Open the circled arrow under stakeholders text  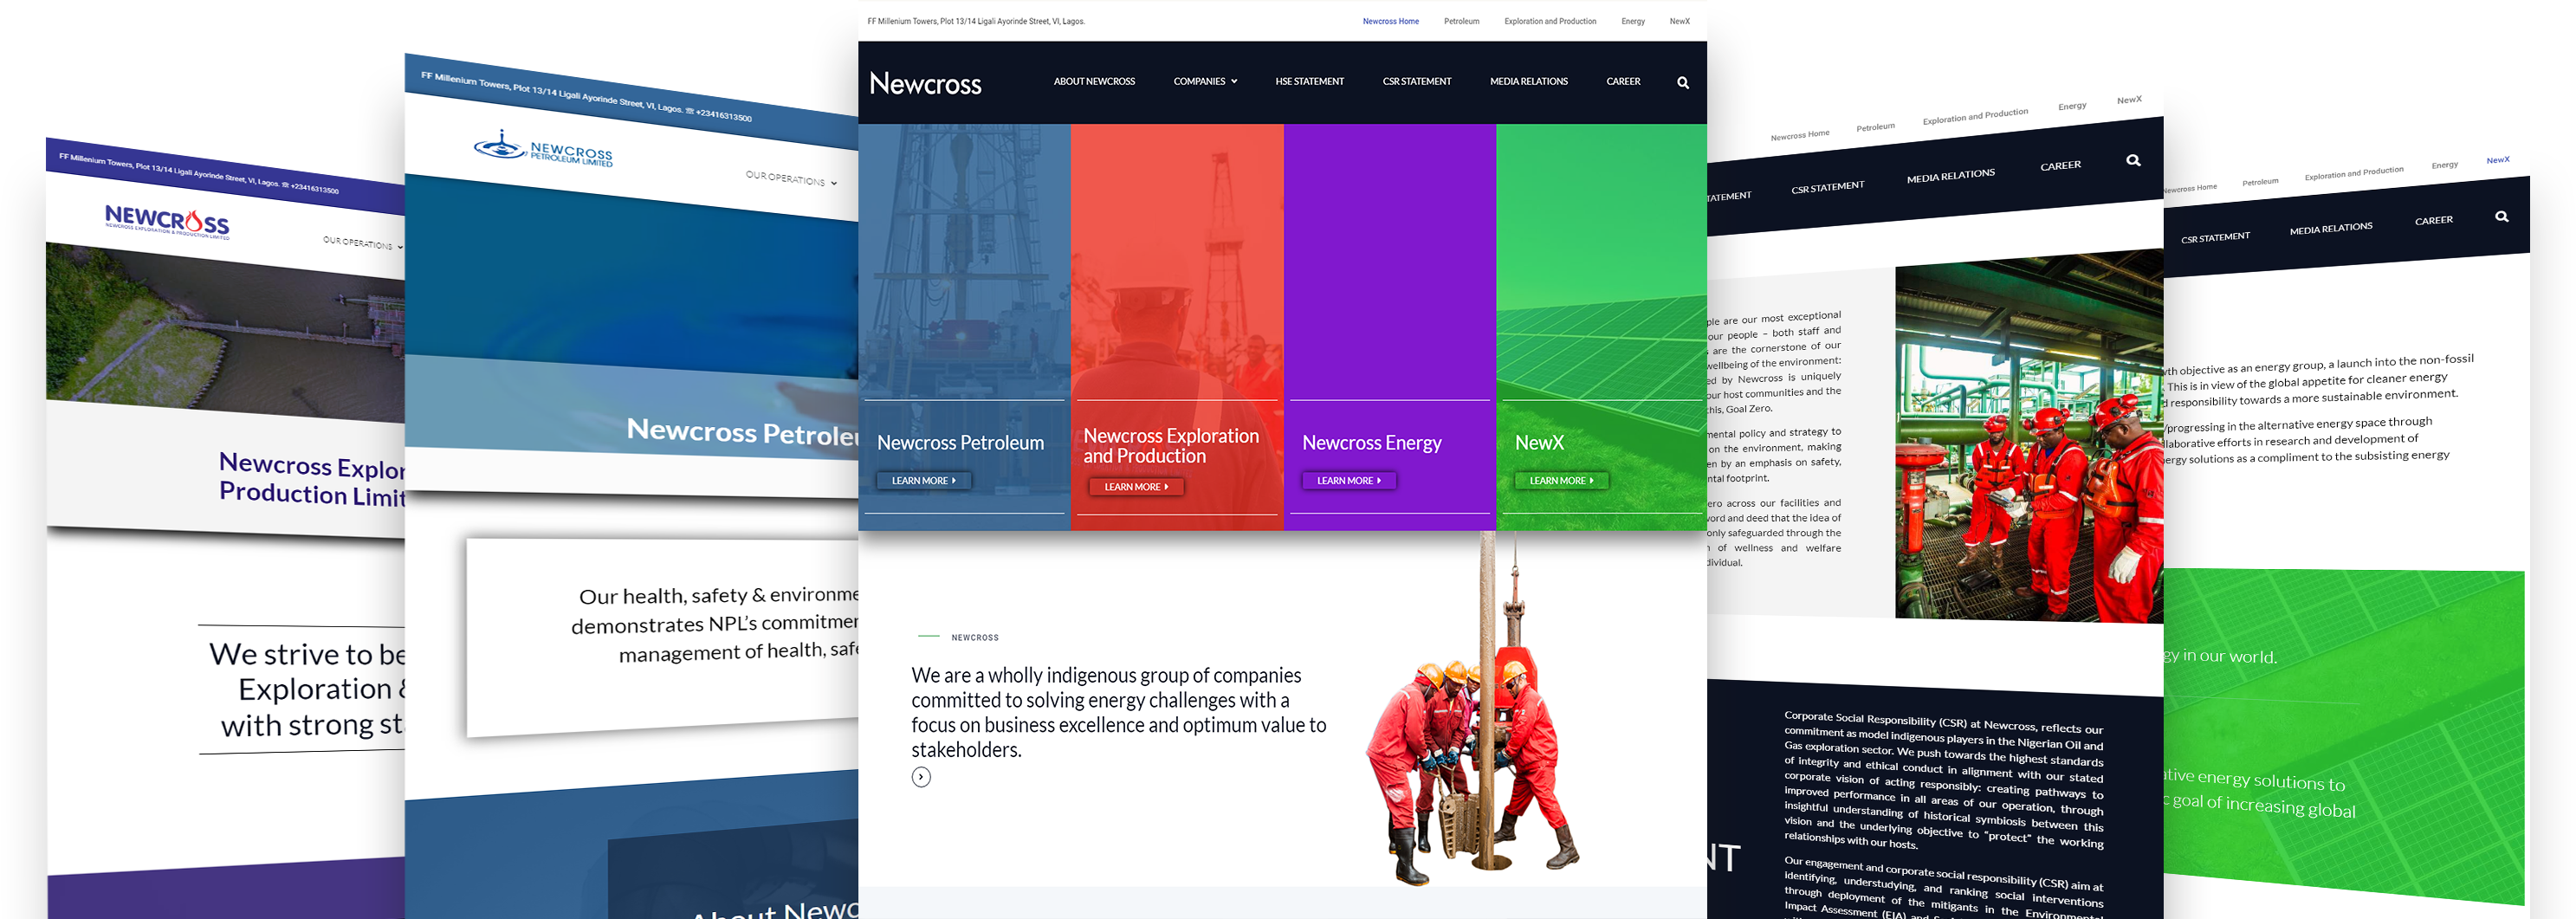[x=921, y=777]
